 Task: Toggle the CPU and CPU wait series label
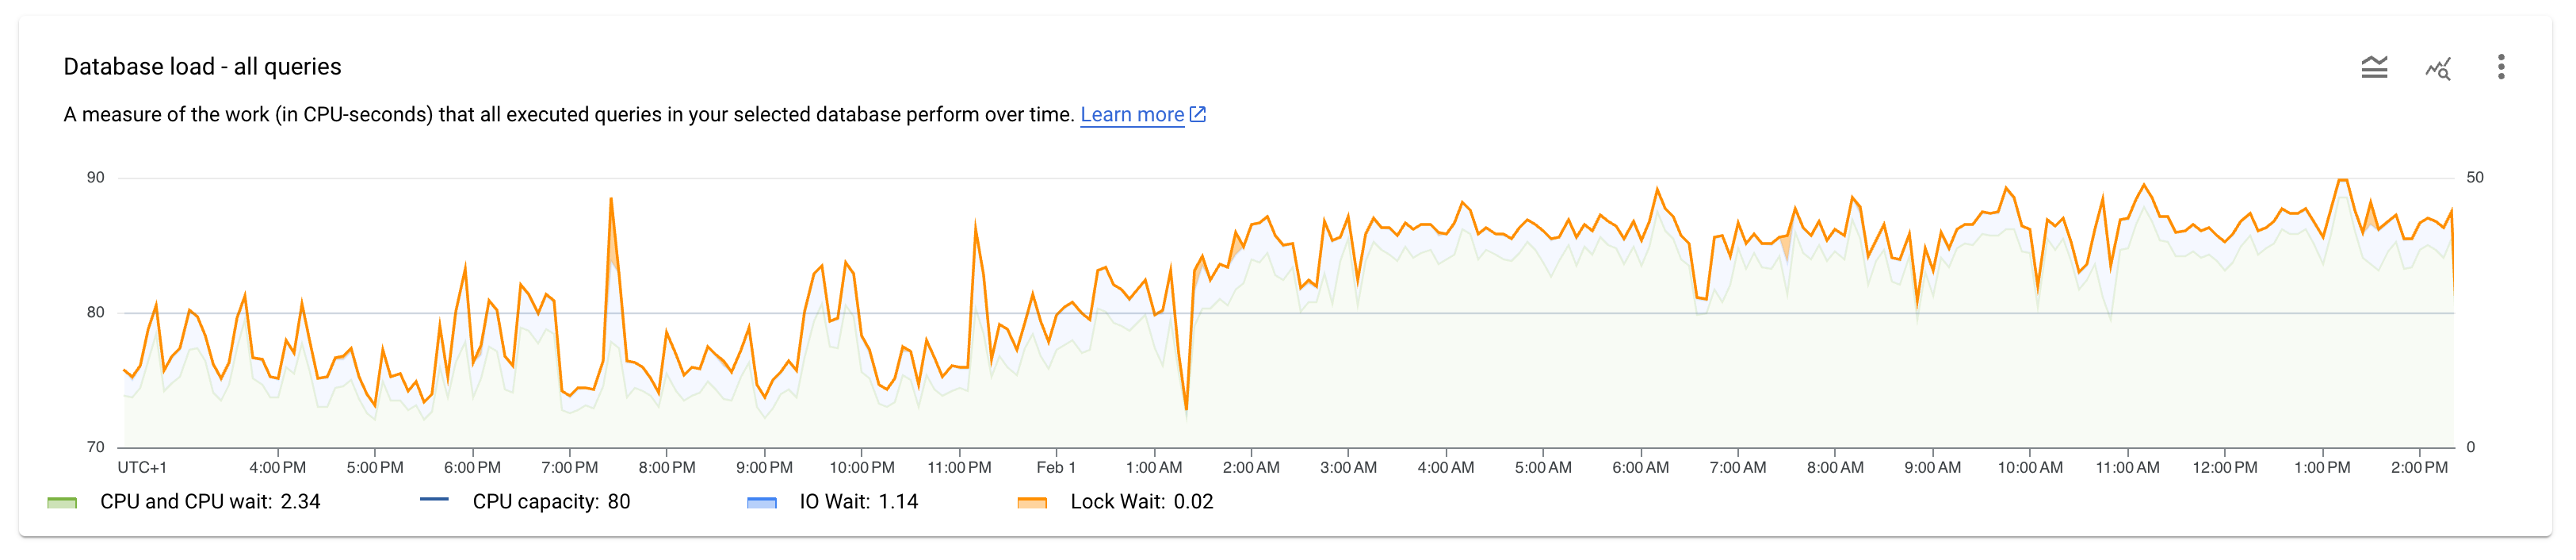[210, 502]
